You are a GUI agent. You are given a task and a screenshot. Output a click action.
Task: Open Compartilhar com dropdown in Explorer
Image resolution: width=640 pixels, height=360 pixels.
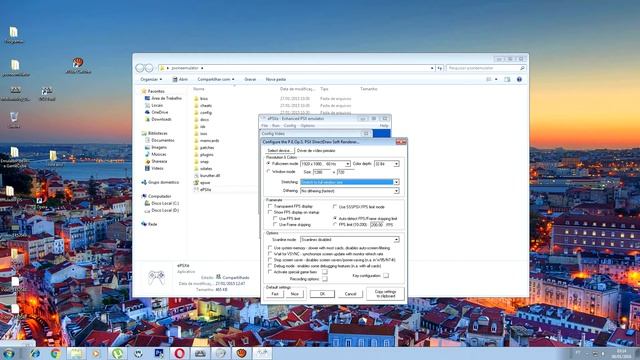[216, 80]
